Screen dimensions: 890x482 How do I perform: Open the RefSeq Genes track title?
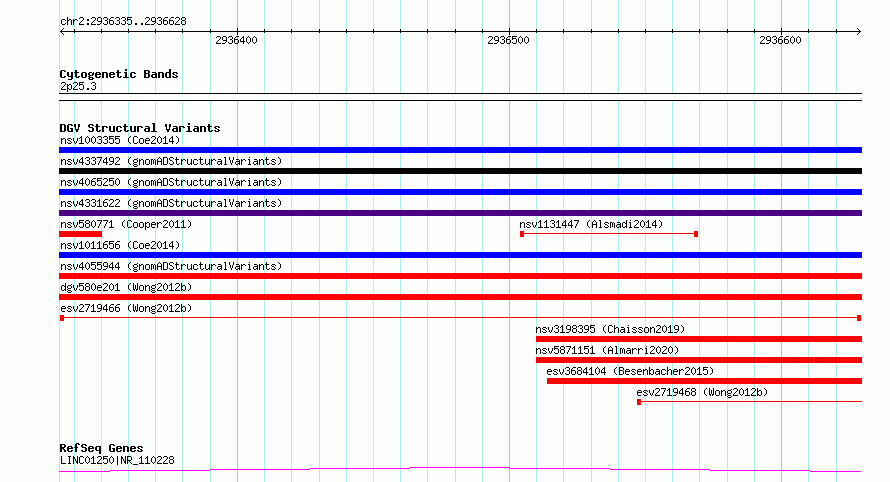101,448
